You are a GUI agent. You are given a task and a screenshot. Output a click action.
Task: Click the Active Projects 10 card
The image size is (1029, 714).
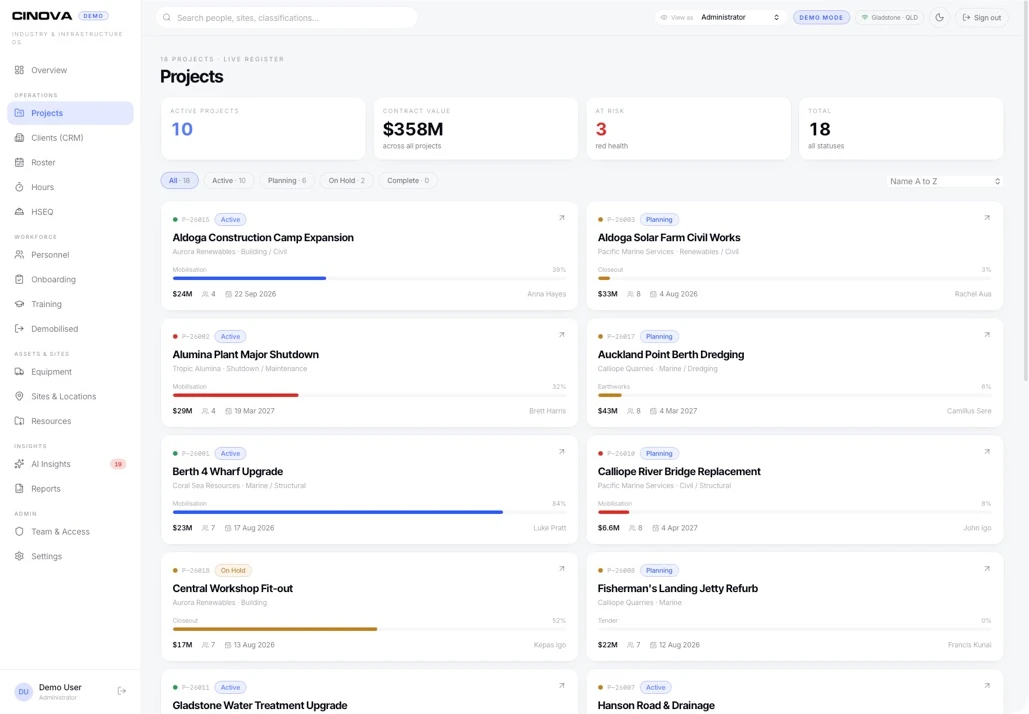click(x=263, y=129)
